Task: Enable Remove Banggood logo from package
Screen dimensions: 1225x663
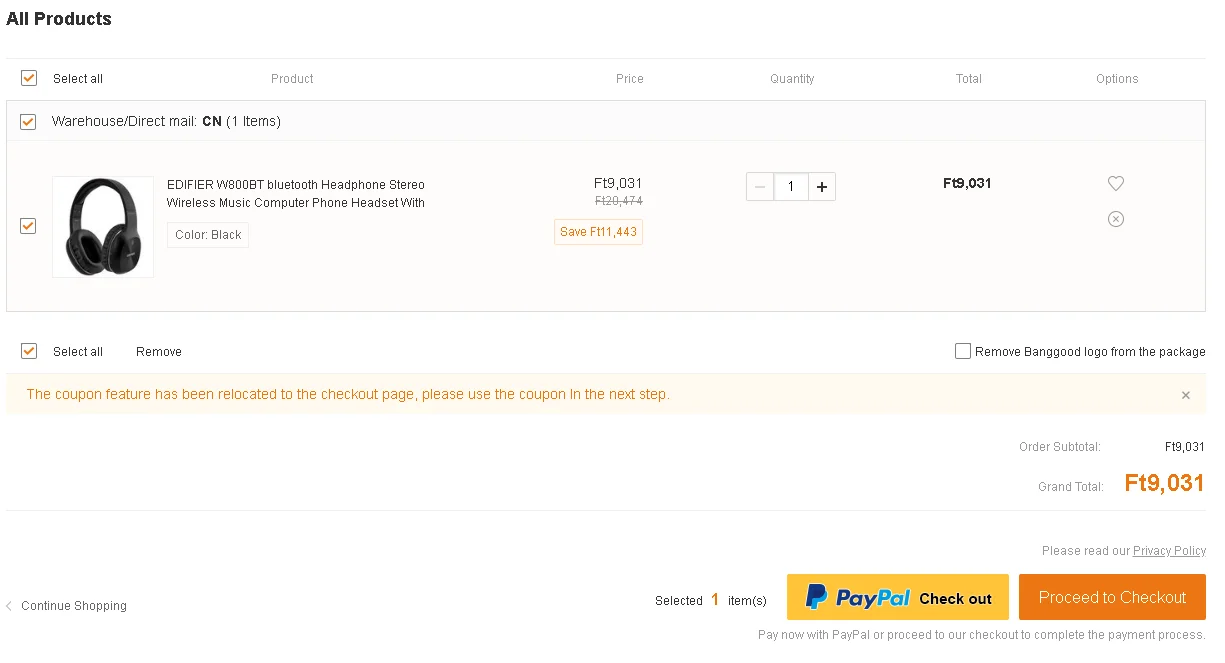Action: (963, 351)
